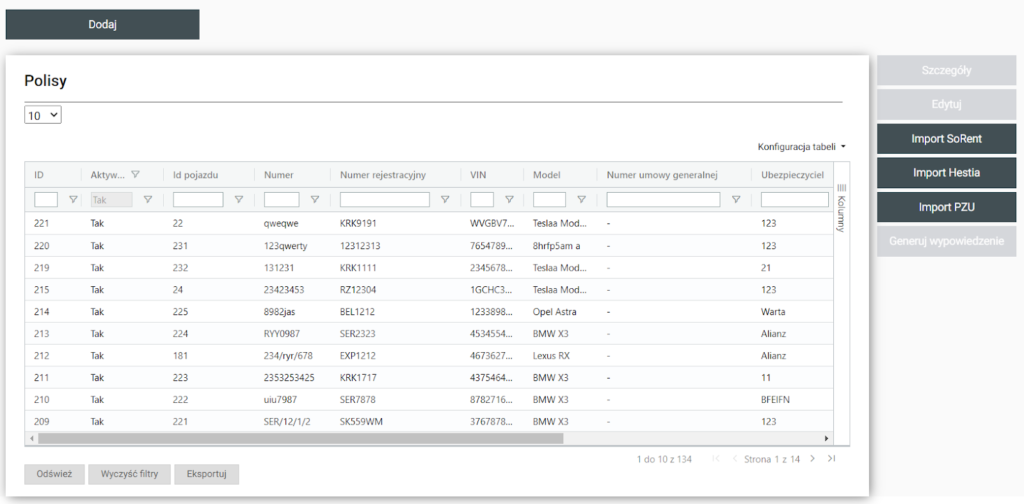Sort table by the Numer rejestracyjny header
This screenshot has width=1024, height=504.
tap(384, 175)
